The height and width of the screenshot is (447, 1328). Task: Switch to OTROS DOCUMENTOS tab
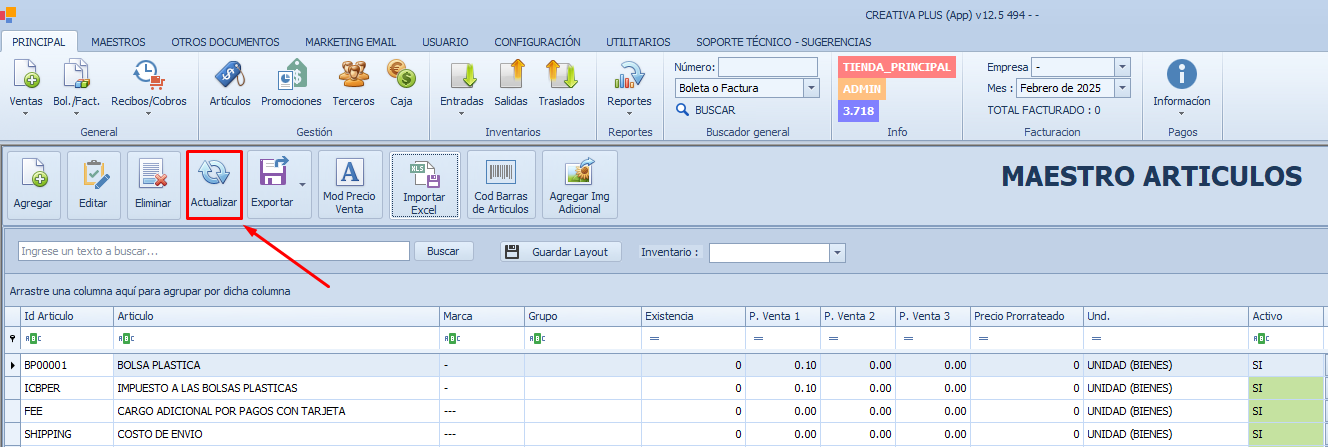click(225, 42)
